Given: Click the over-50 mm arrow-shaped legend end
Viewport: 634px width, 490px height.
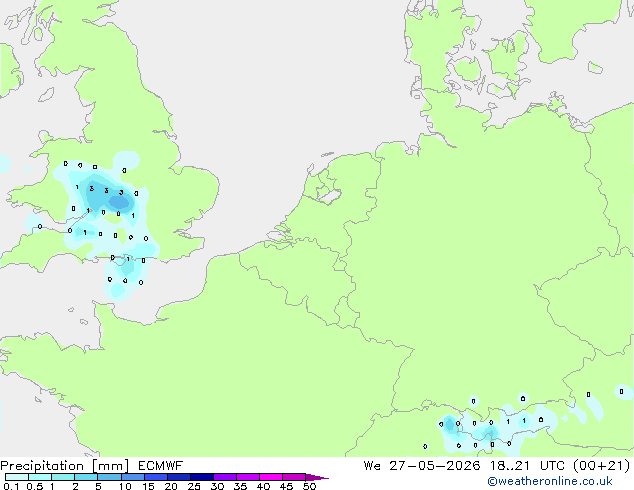Looking at the screenshot, I should pos(317,477).
